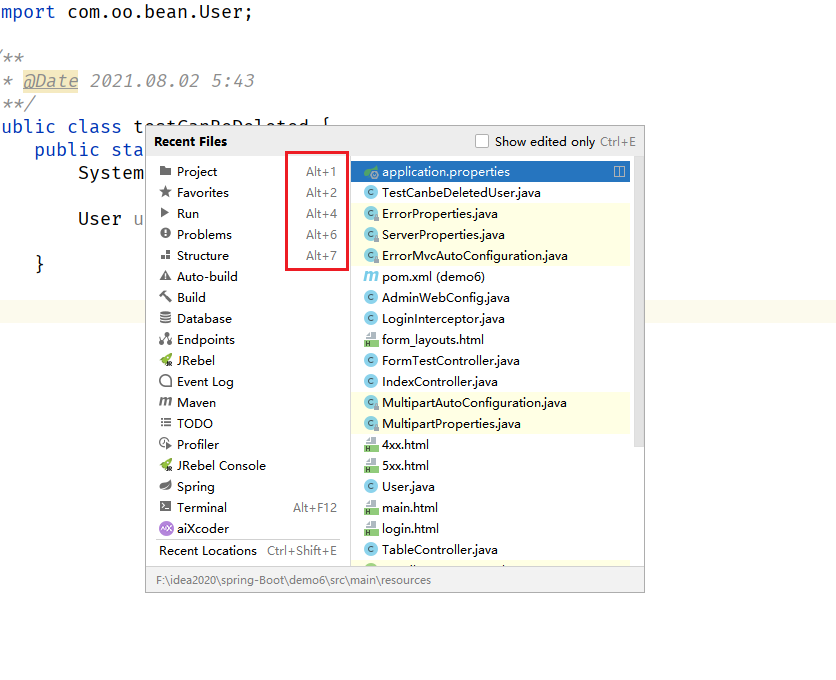Click the aiXcoder purple icon
The image size is (836, 680).
point(166,528)
